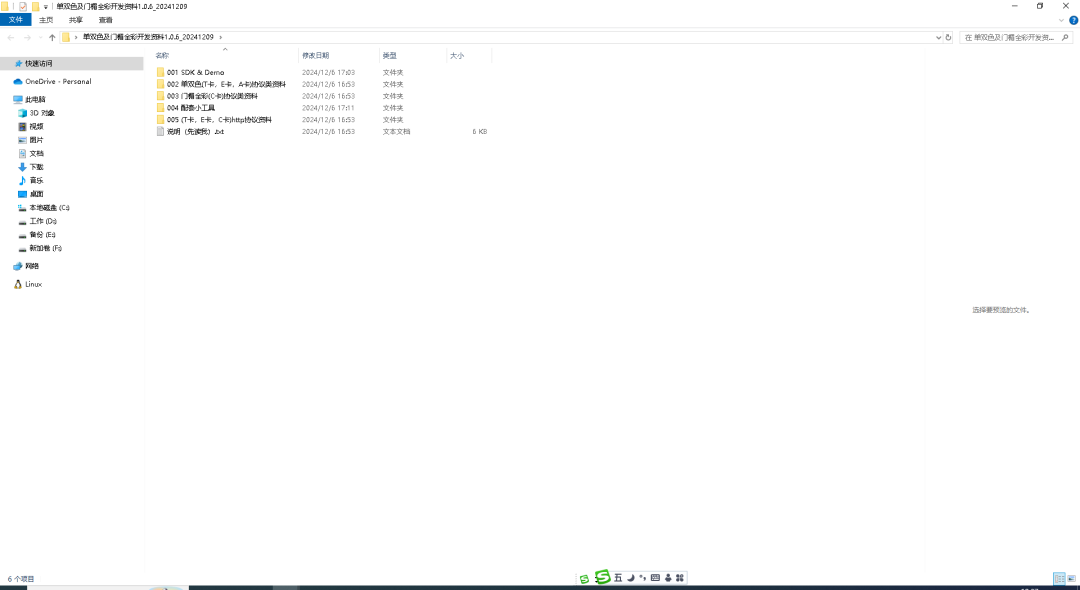Open OneDrive - Personal in sidebar
This screenshot has height=590, width=1080.
[58, 81]
